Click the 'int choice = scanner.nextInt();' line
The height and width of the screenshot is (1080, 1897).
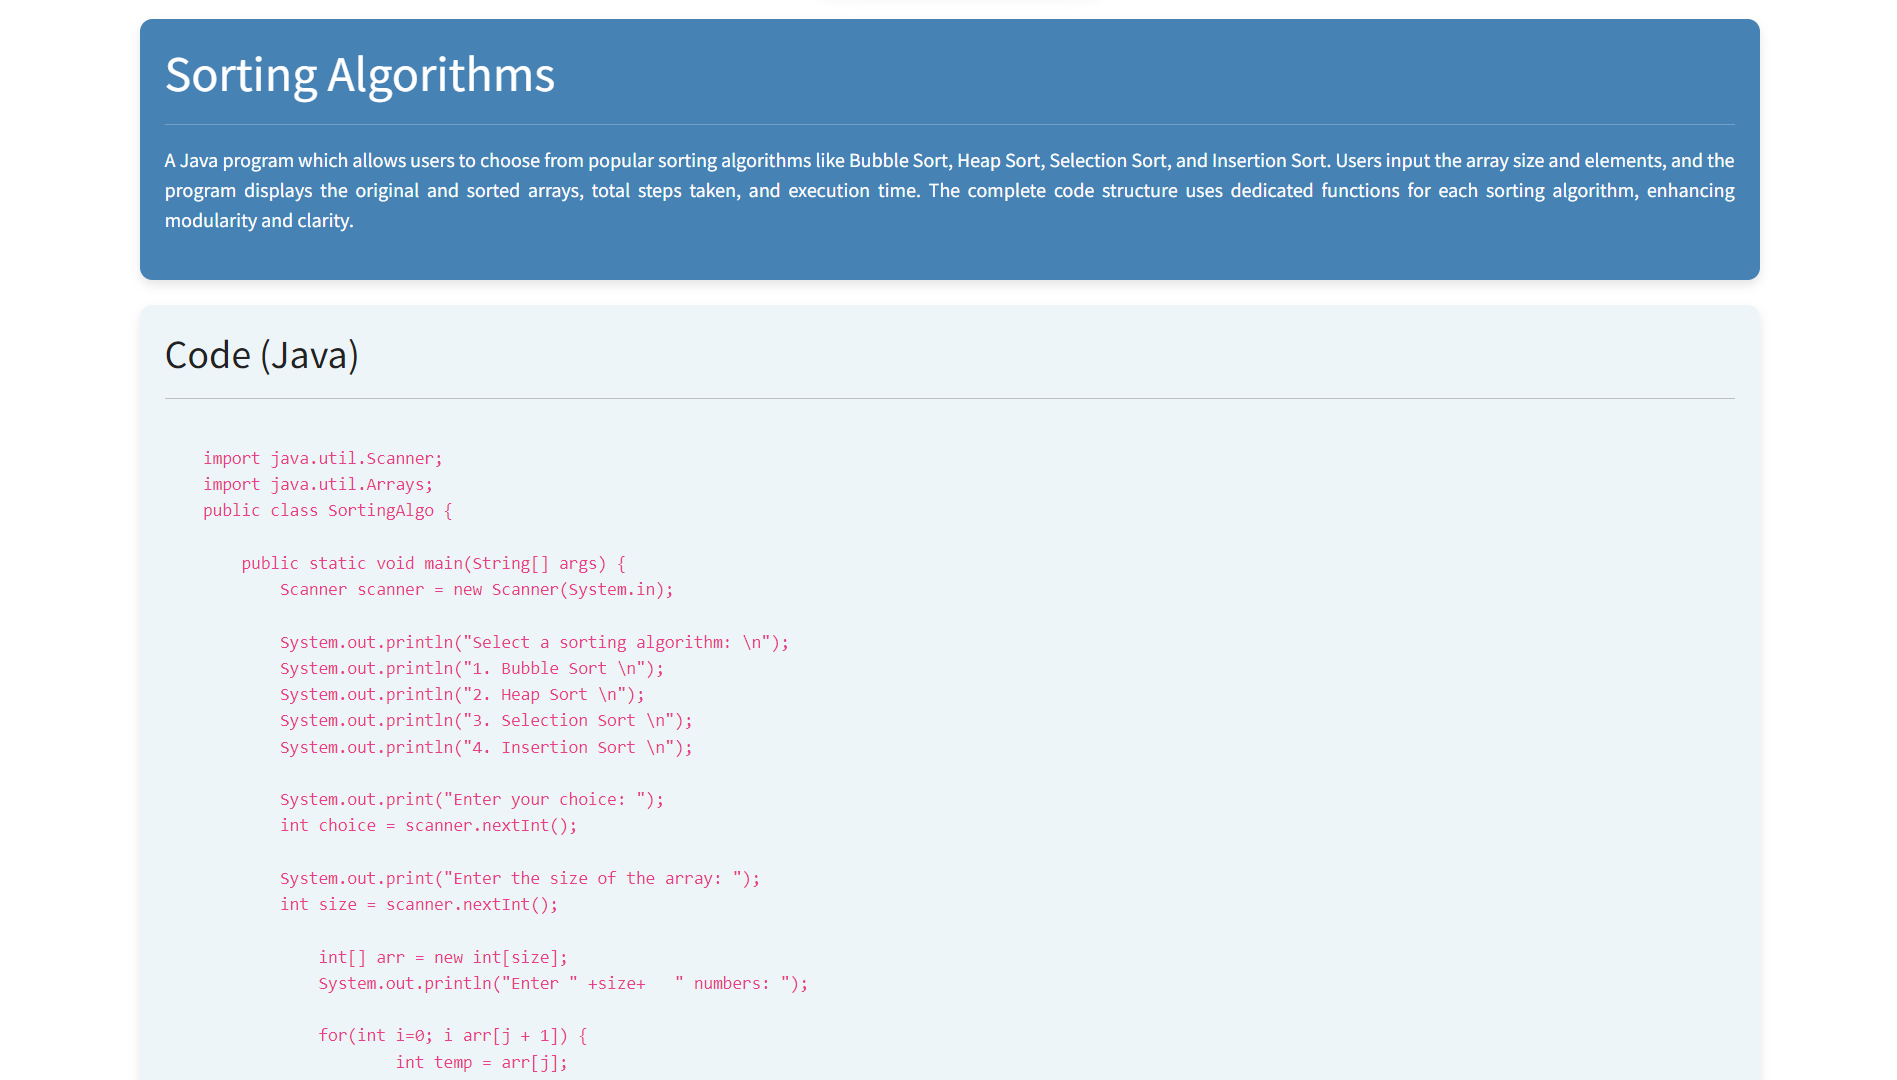click(x=428, y=825)
